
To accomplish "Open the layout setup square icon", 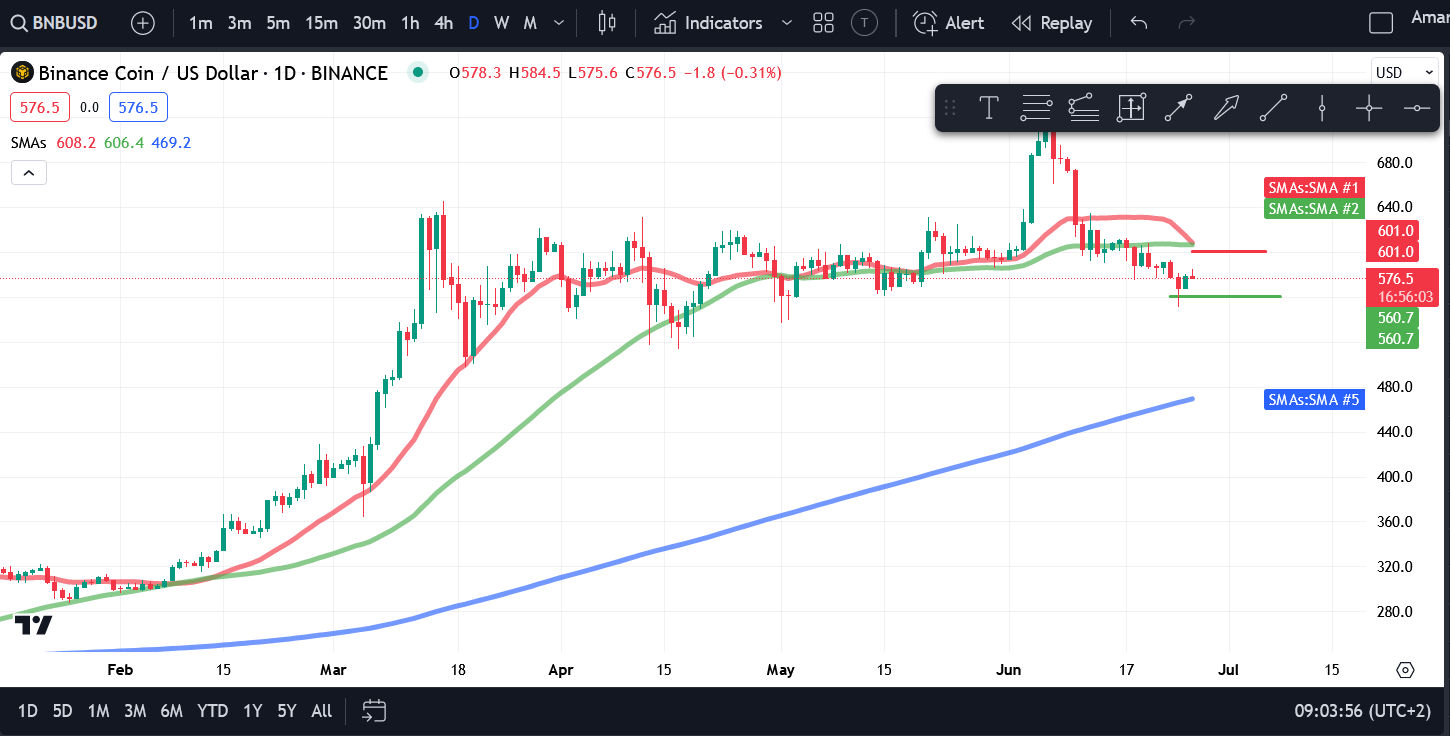I will [x=1381, y=22].
